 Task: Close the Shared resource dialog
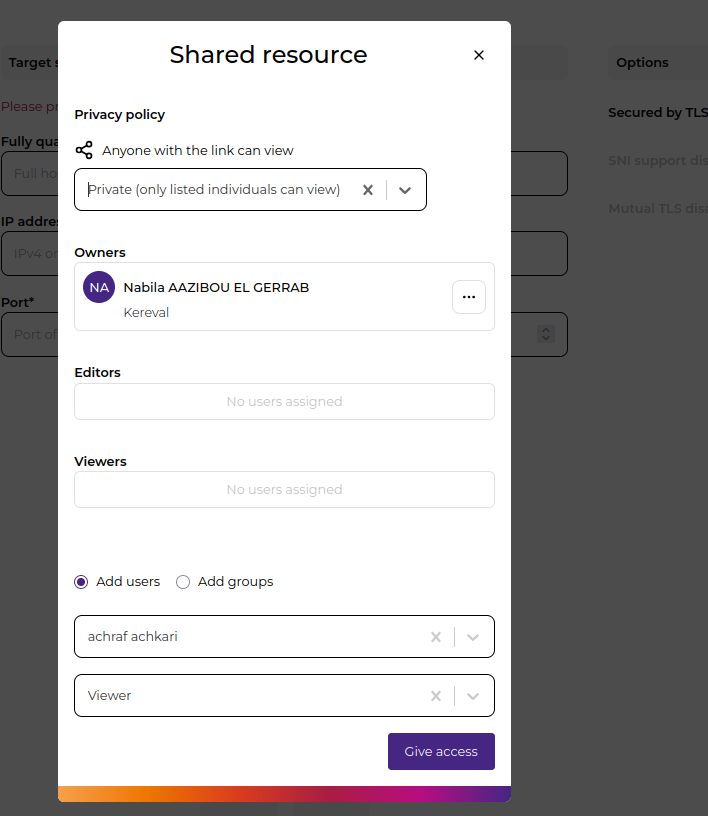point(478,55)
